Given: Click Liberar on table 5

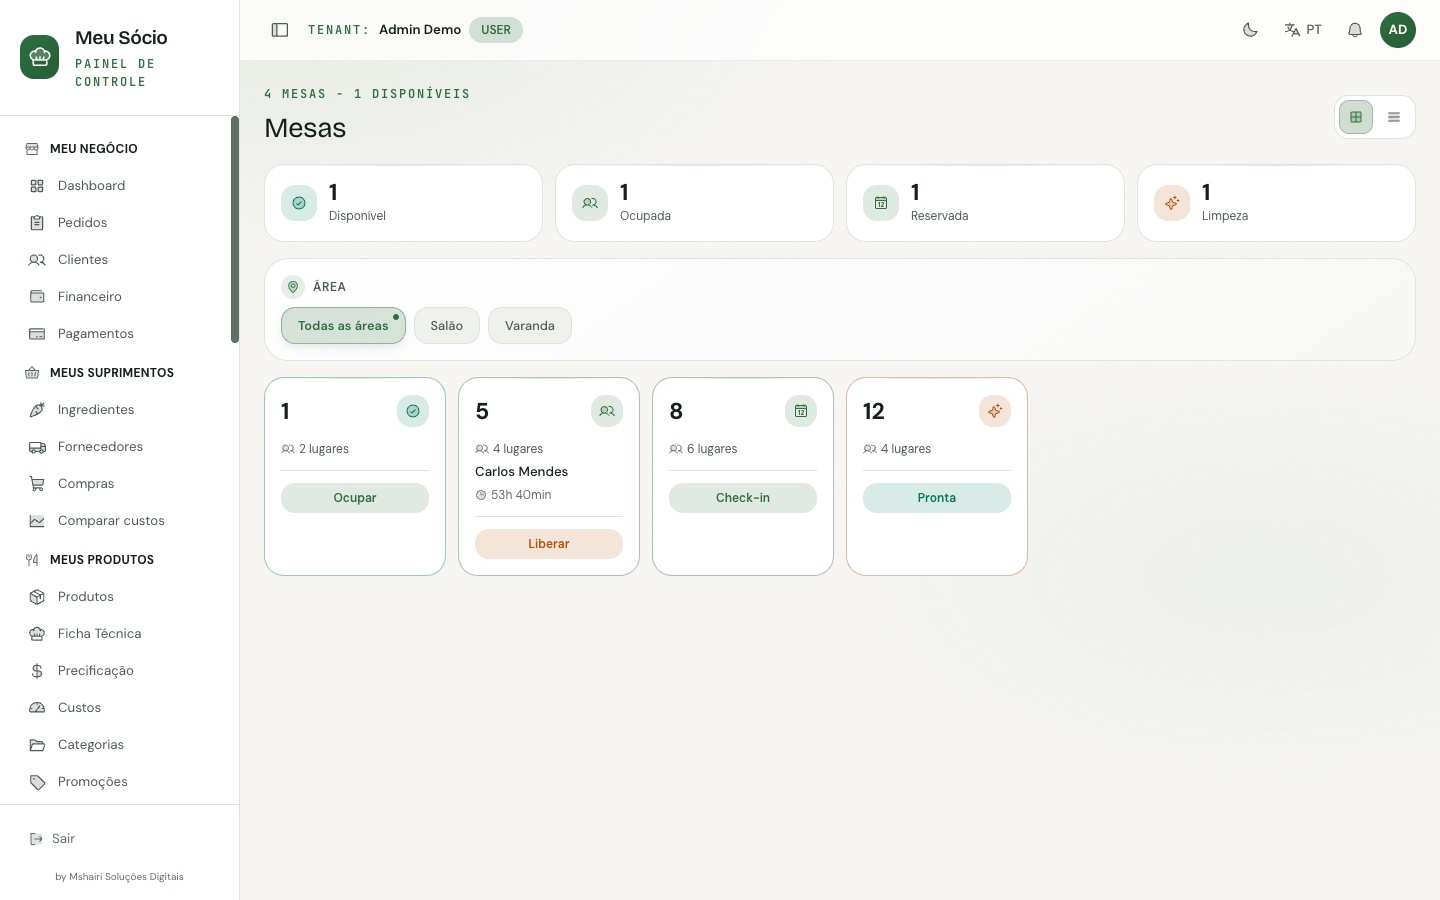Looking at the screenshot, I should pyautogui.click(x=549, y=544).
